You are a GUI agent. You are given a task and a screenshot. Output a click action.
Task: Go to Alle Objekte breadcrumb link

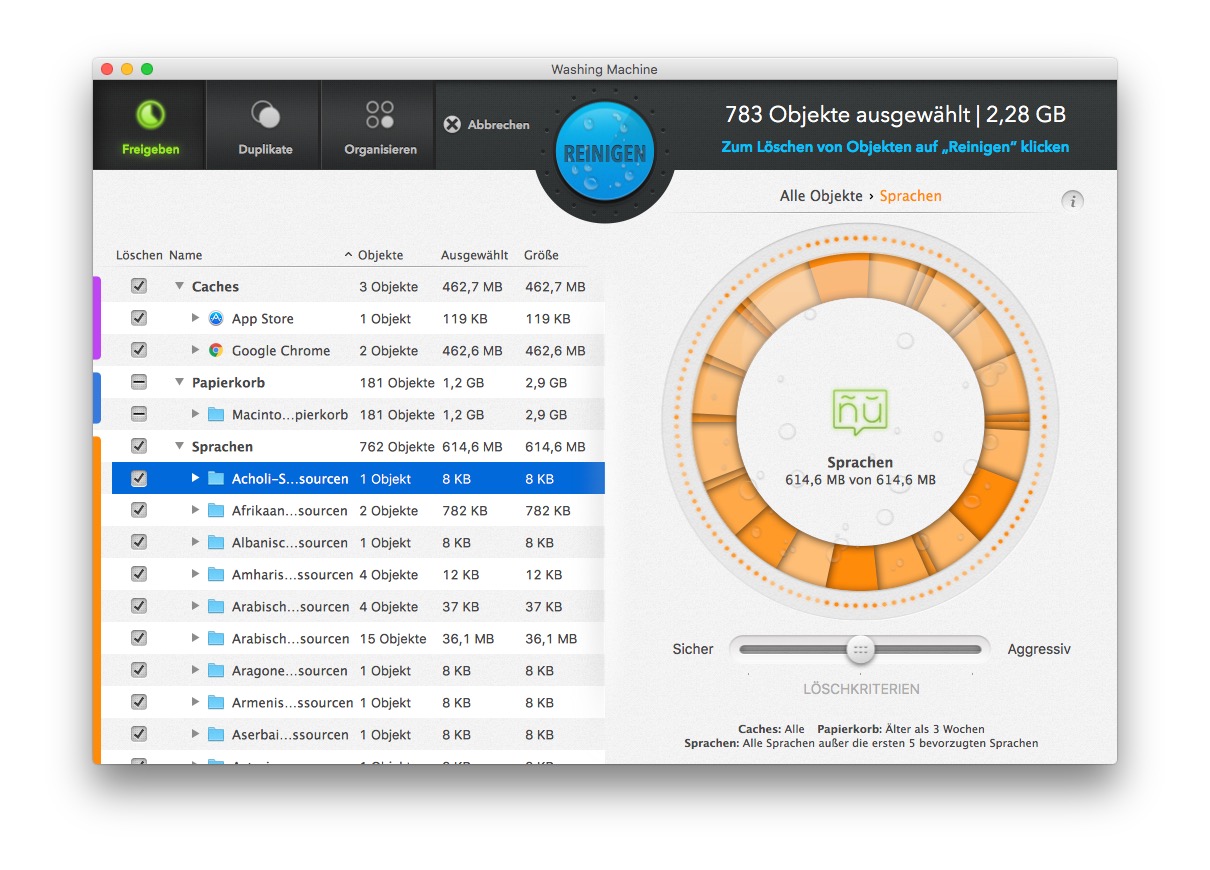point(820,196)
